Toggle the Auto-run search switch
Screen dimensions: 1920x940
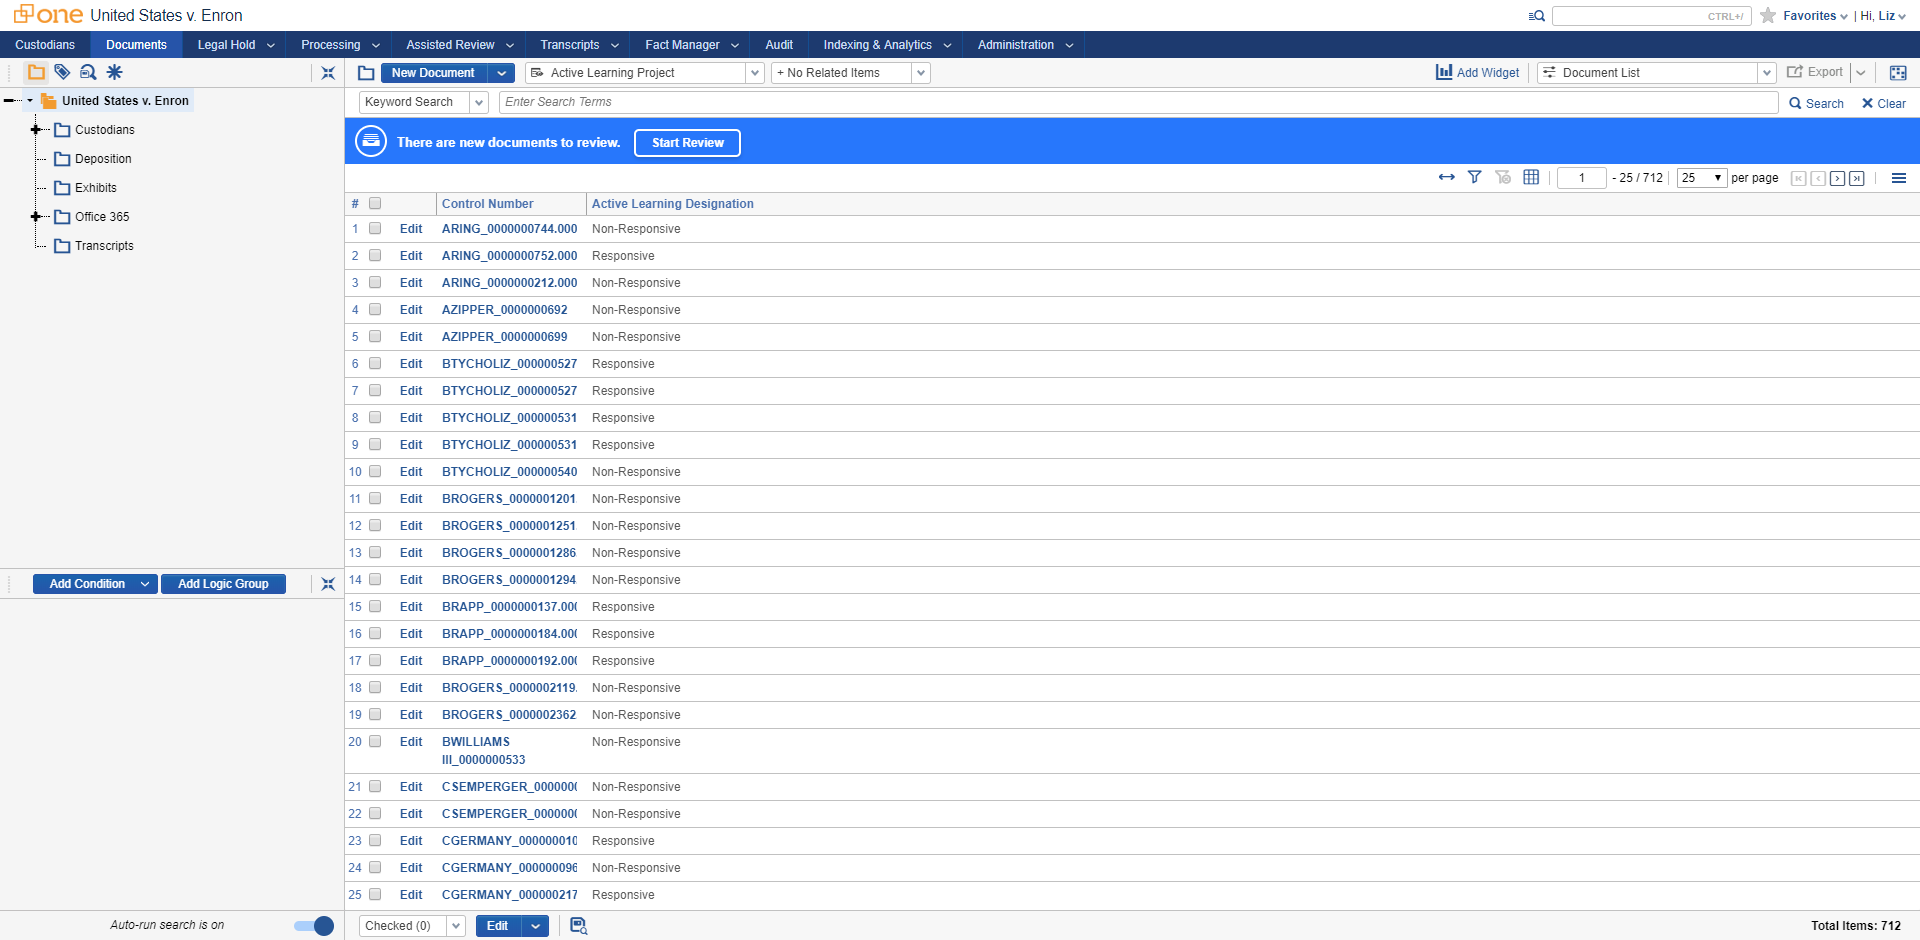[314, 926]
